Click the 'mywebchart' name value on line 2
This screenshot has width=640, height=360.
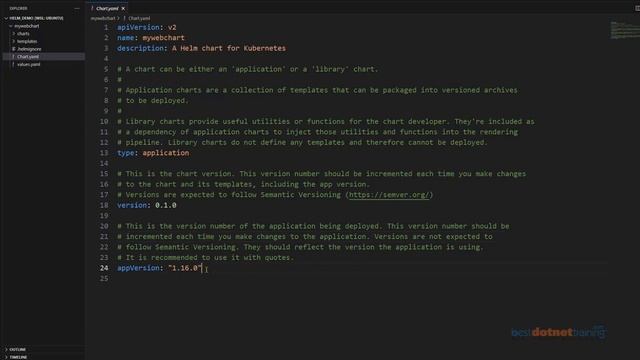[163, 38]
